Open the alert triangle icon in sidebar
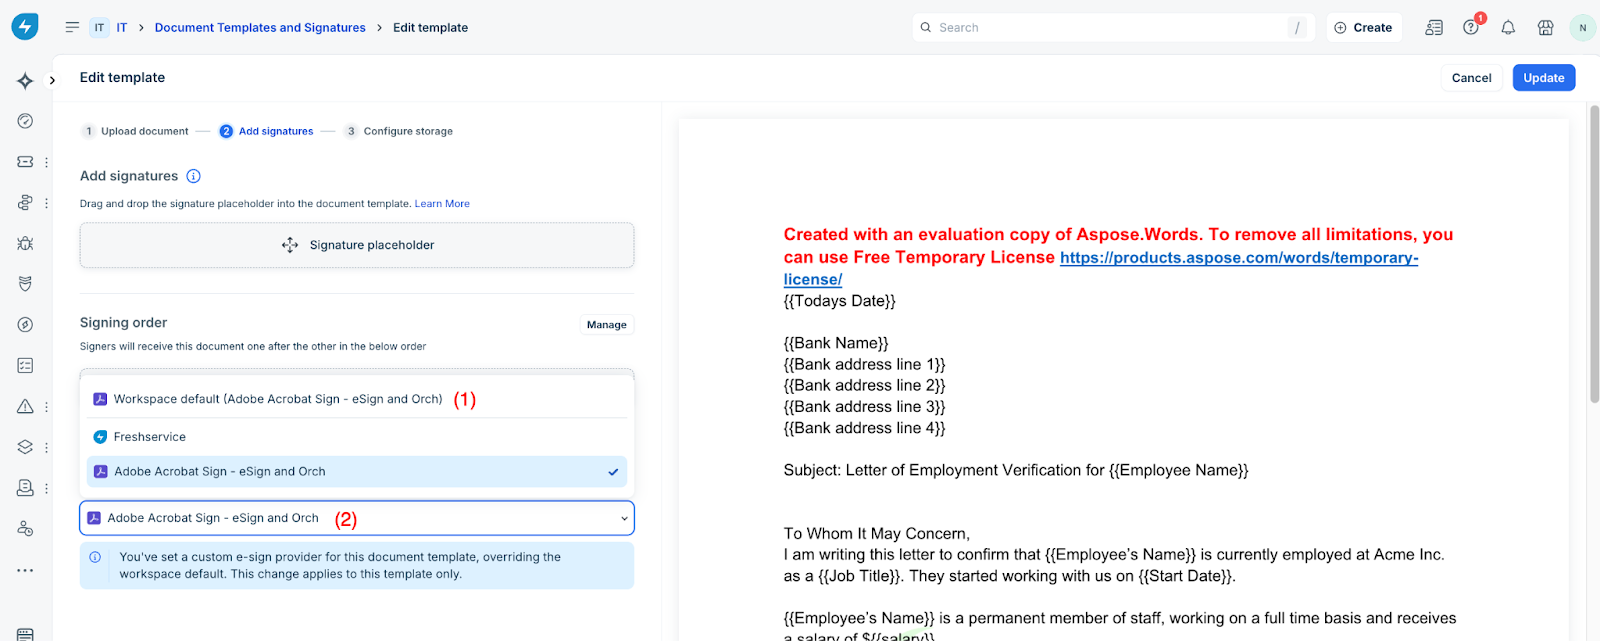1600x641 pixels. (x=25, y=407)
